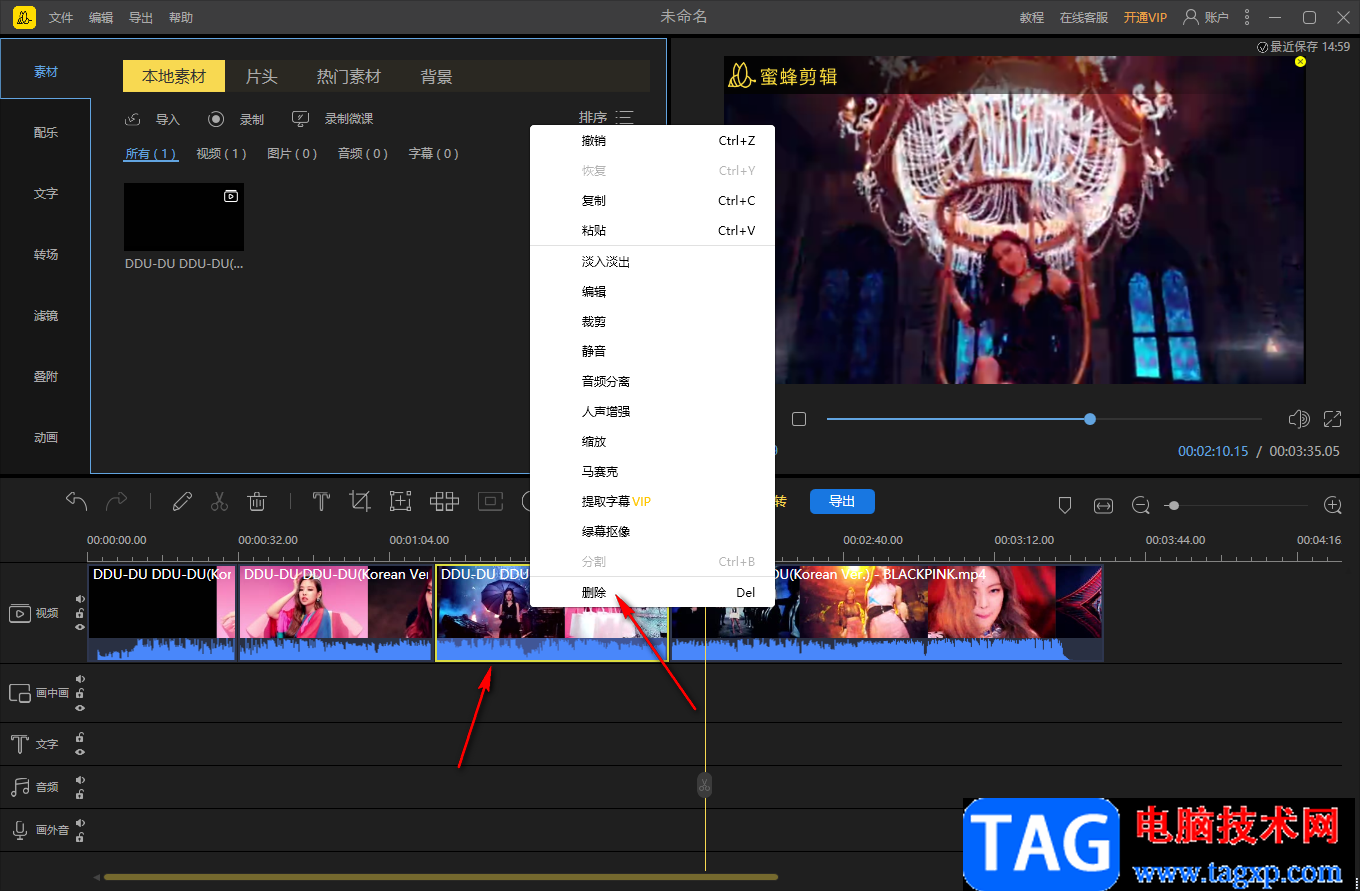The width and height of the screenshot is (1360, 891).
Task: Click the trash can delete icon
Action: point(257,501)
